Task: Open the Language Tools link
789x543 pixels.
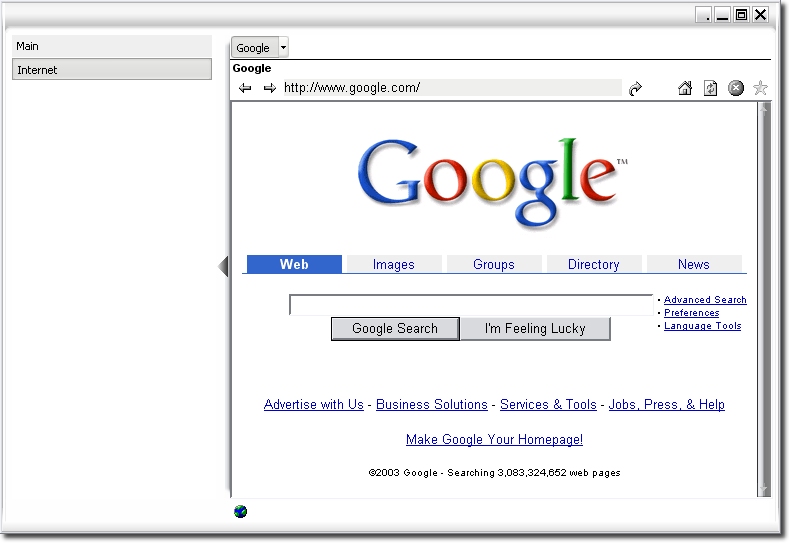Action: pos(702,326)
